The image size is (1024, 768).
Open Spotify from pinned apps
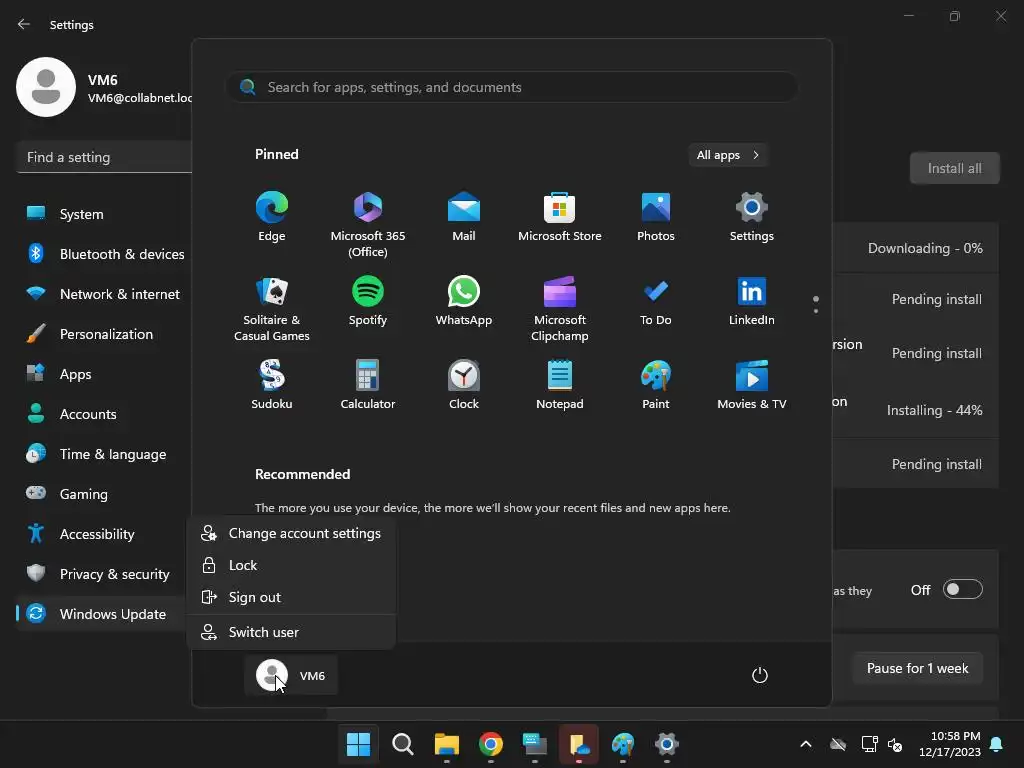(368, 301)
